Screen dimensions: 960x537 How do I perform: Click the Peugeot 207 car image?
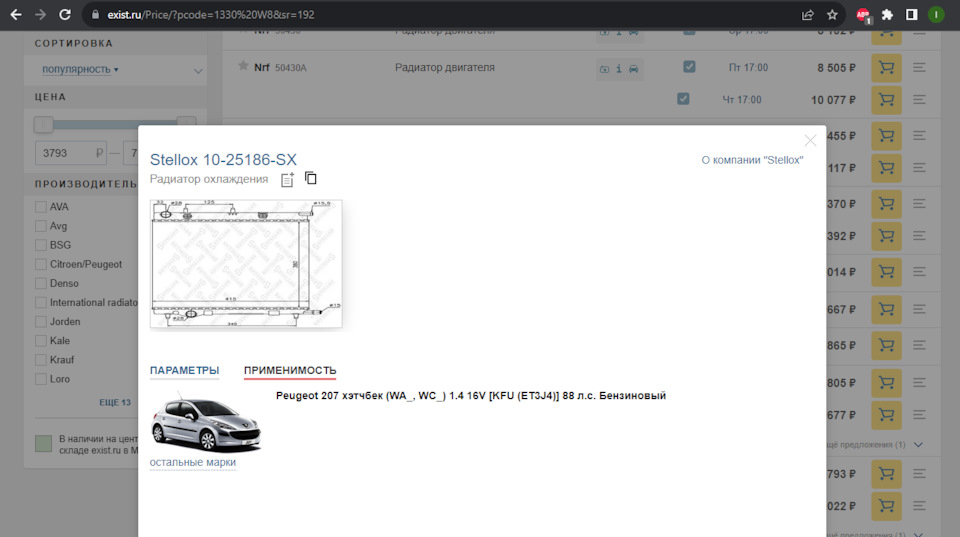pos(206,424)
